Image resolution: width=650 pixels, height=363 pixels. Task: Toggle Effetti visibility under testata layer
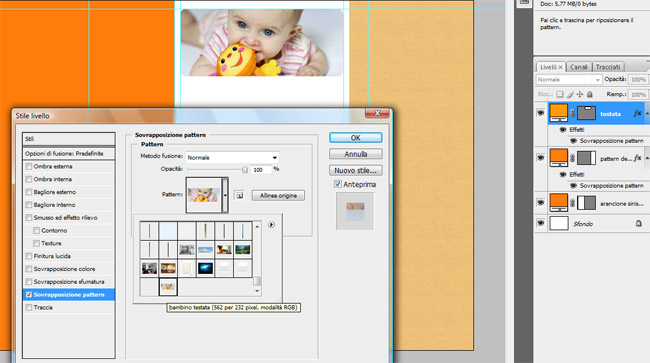[x=563, y=130]
